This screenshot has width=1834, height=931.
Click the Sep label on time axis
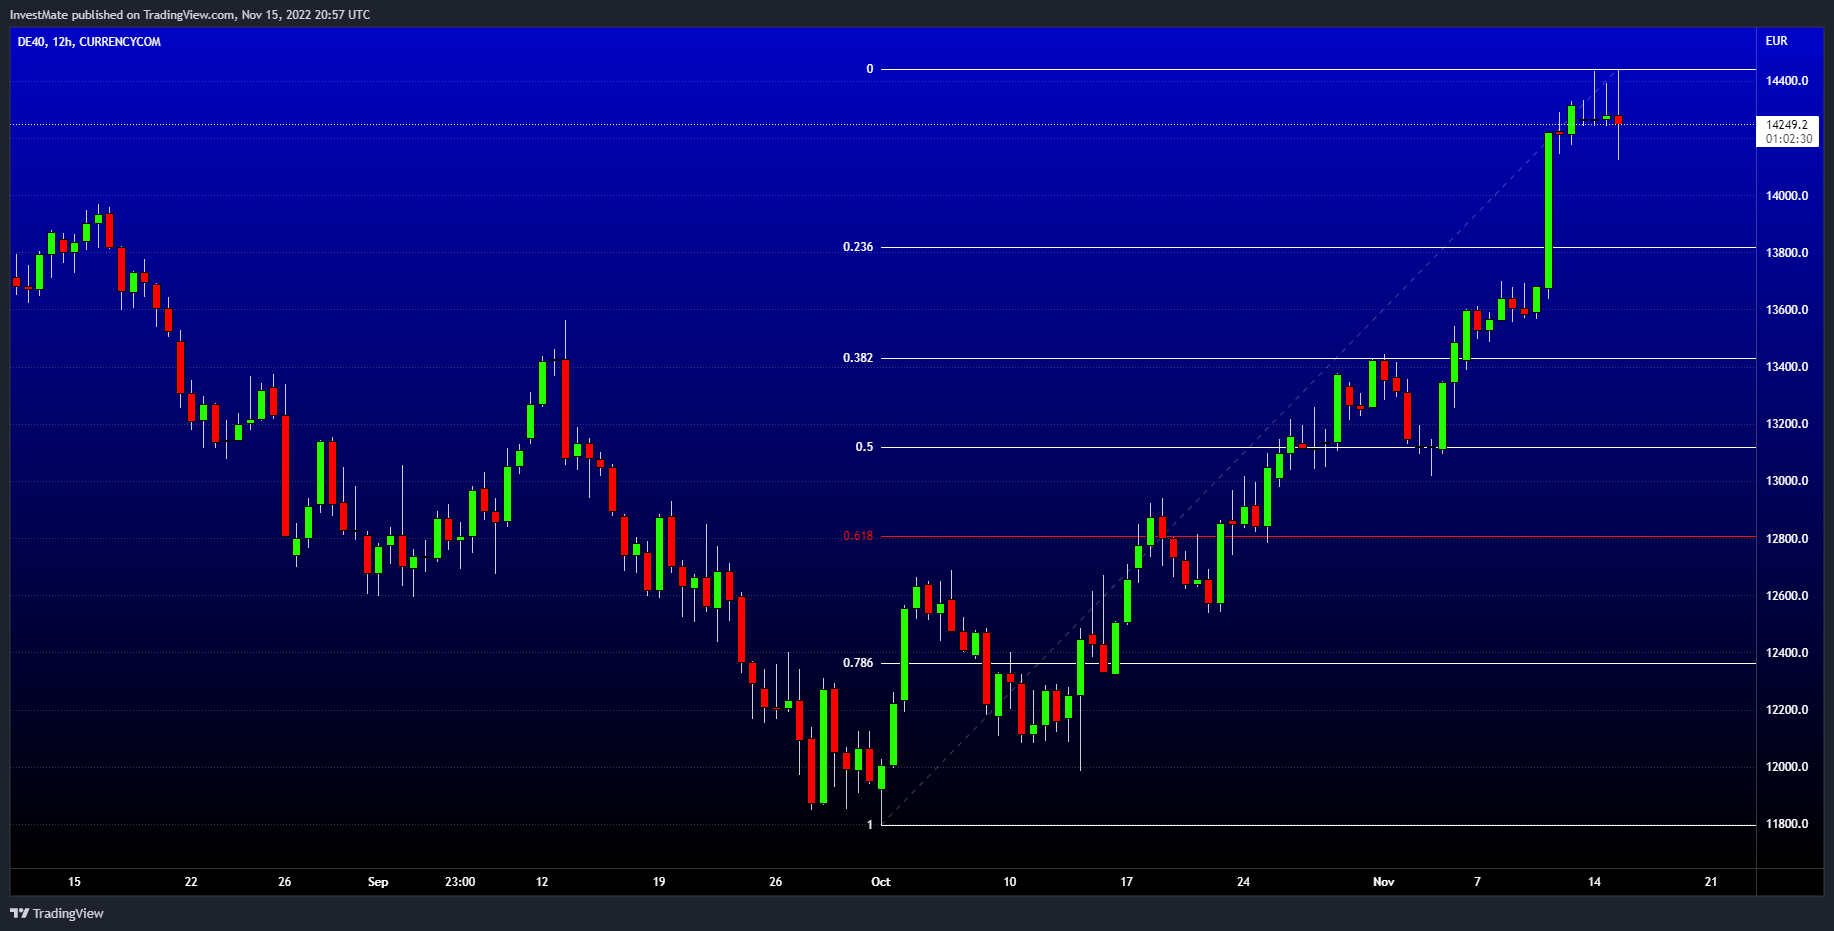(378, 882)
